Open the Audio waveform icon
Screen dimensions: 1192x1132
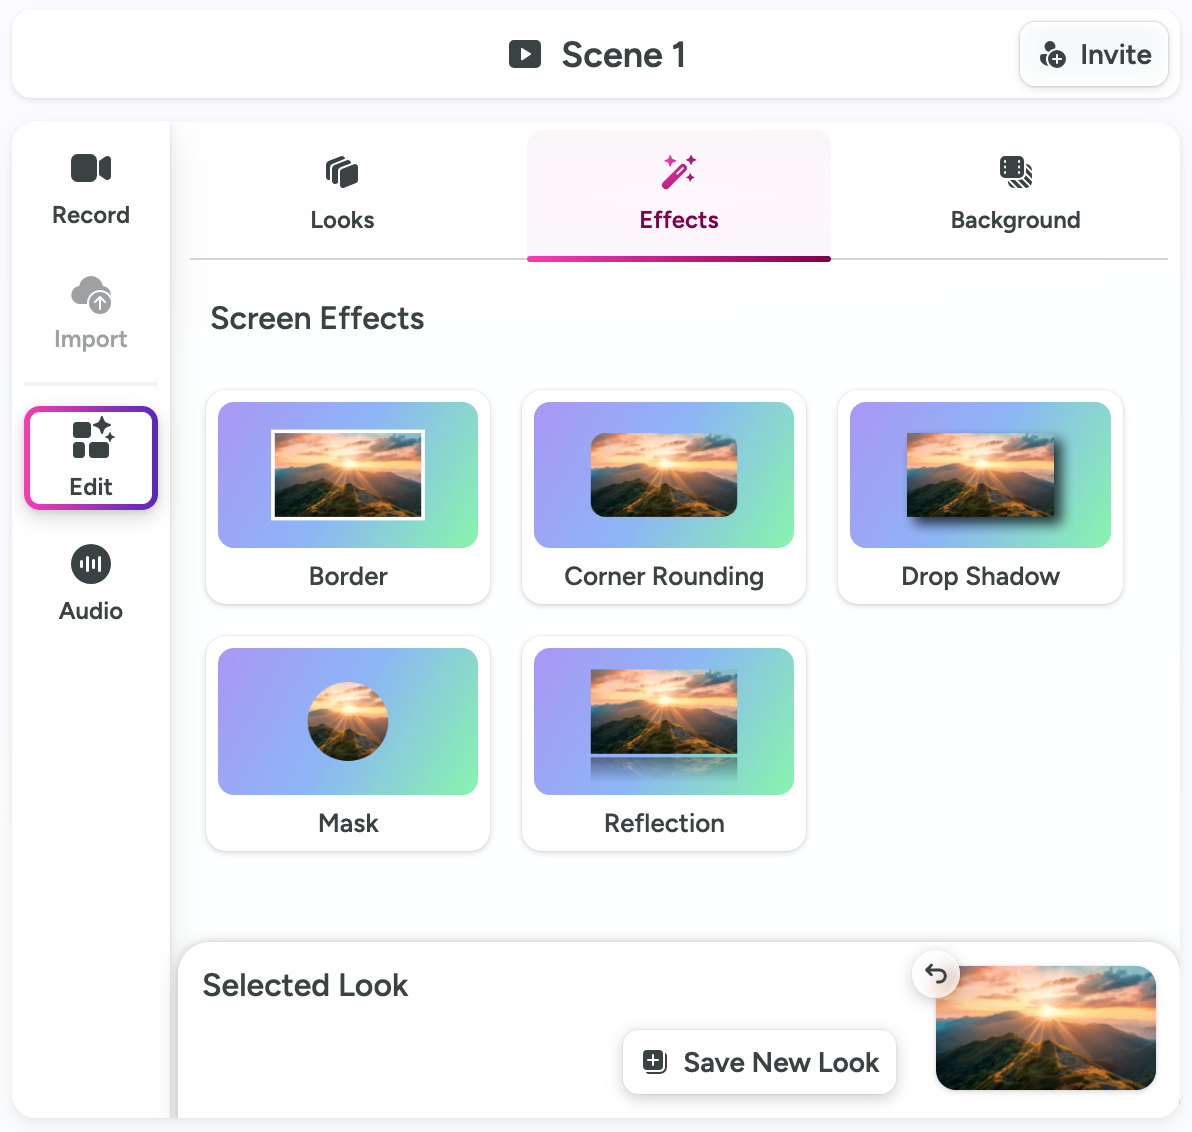(x=90, y=564)
